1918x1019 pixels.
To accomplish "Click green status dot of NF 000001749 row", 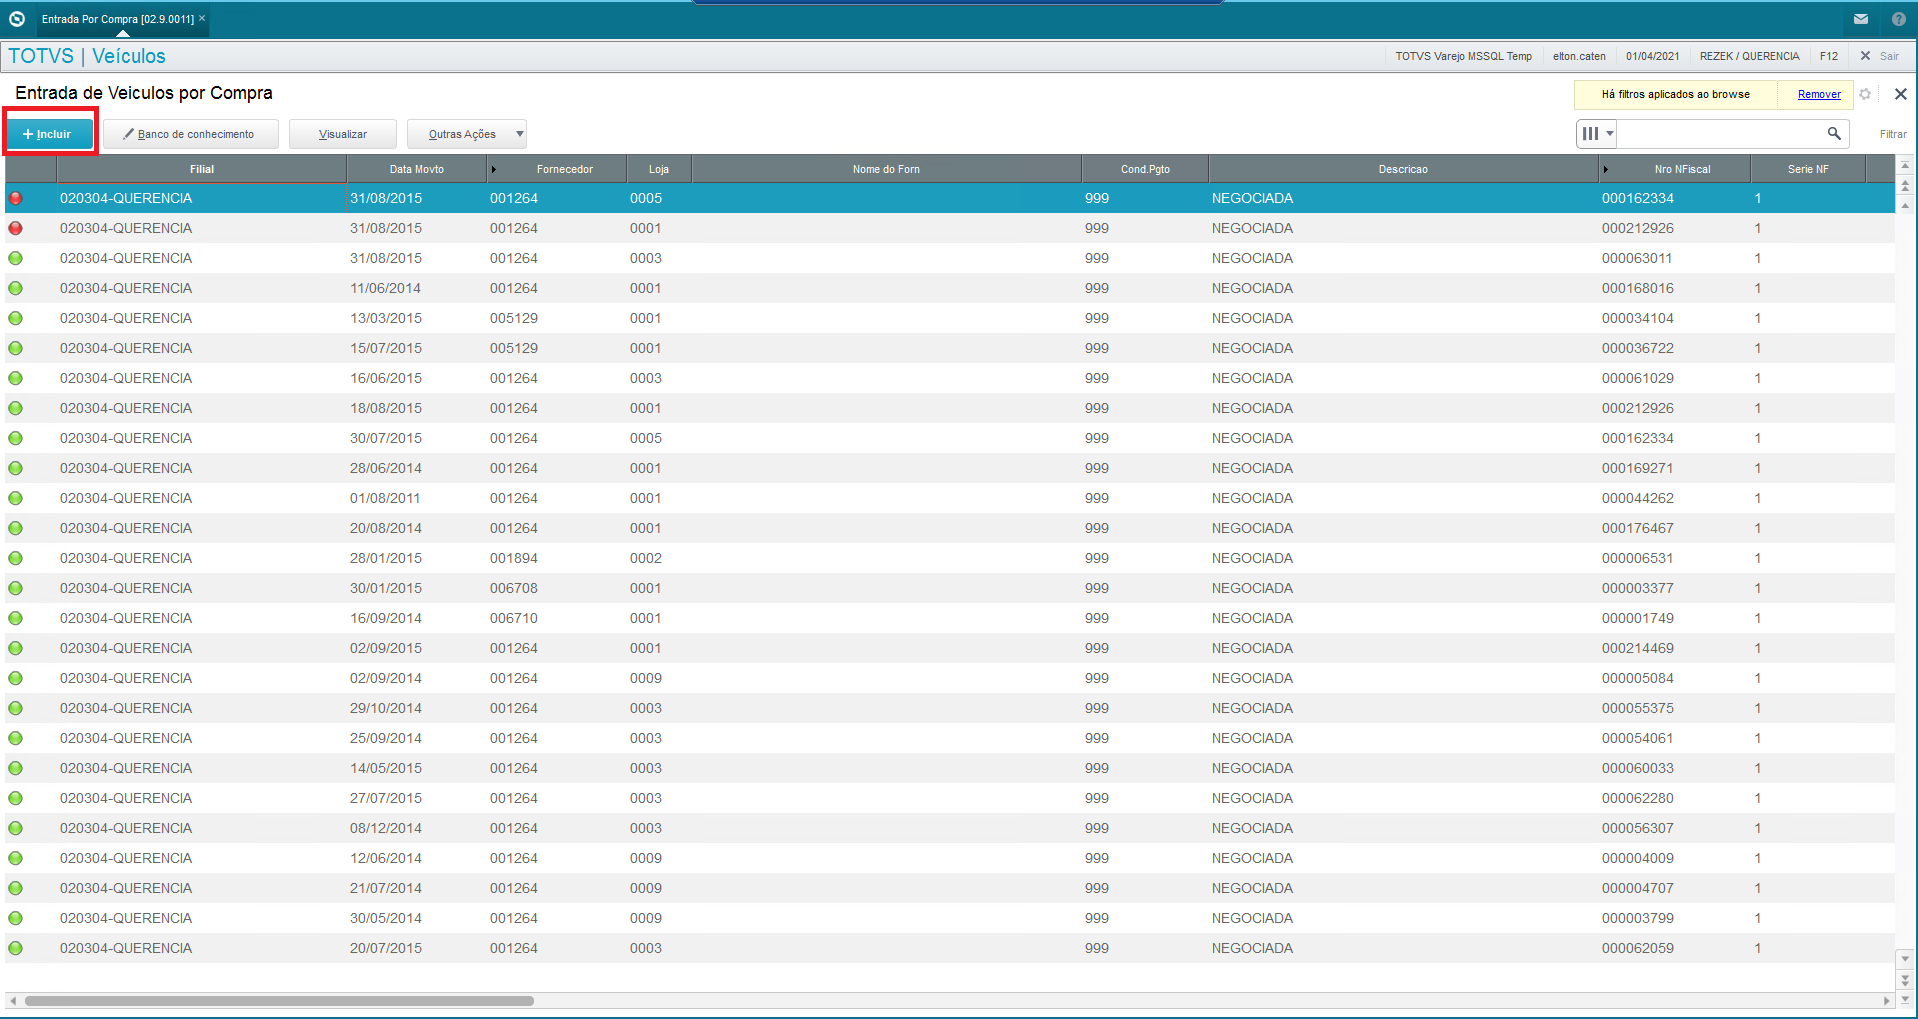I will pos(15,618).
